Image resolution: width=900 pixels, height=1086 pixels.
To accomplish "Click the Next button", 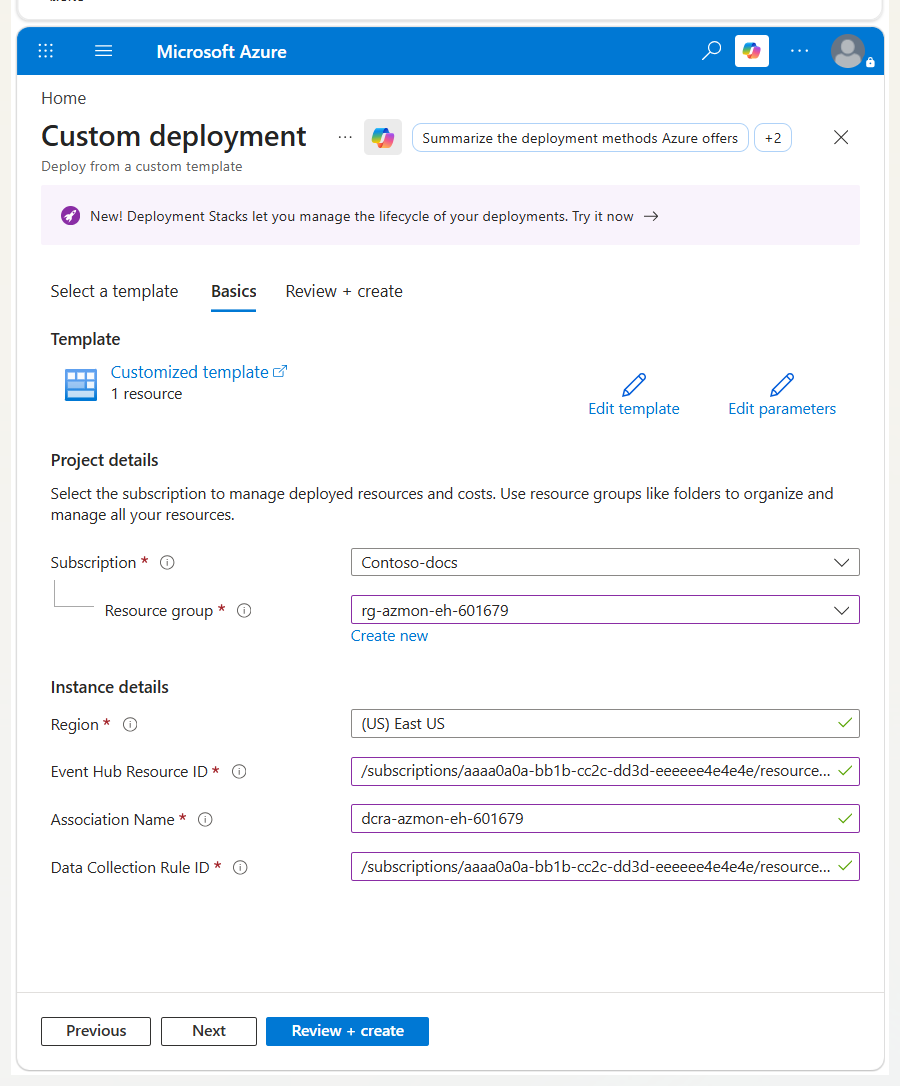I will [x=209, y=1031].
